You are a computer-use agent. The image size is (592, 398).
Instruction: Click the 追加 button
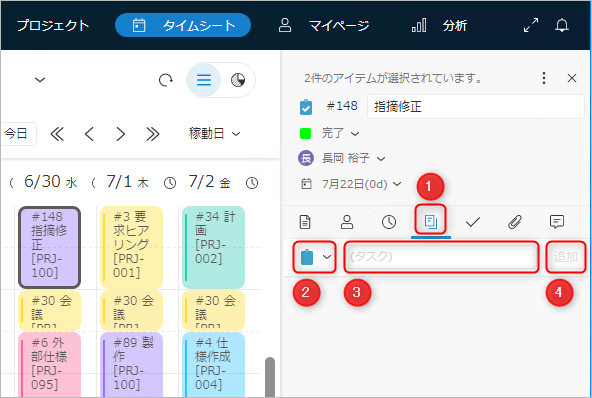[x=565, y=257]
